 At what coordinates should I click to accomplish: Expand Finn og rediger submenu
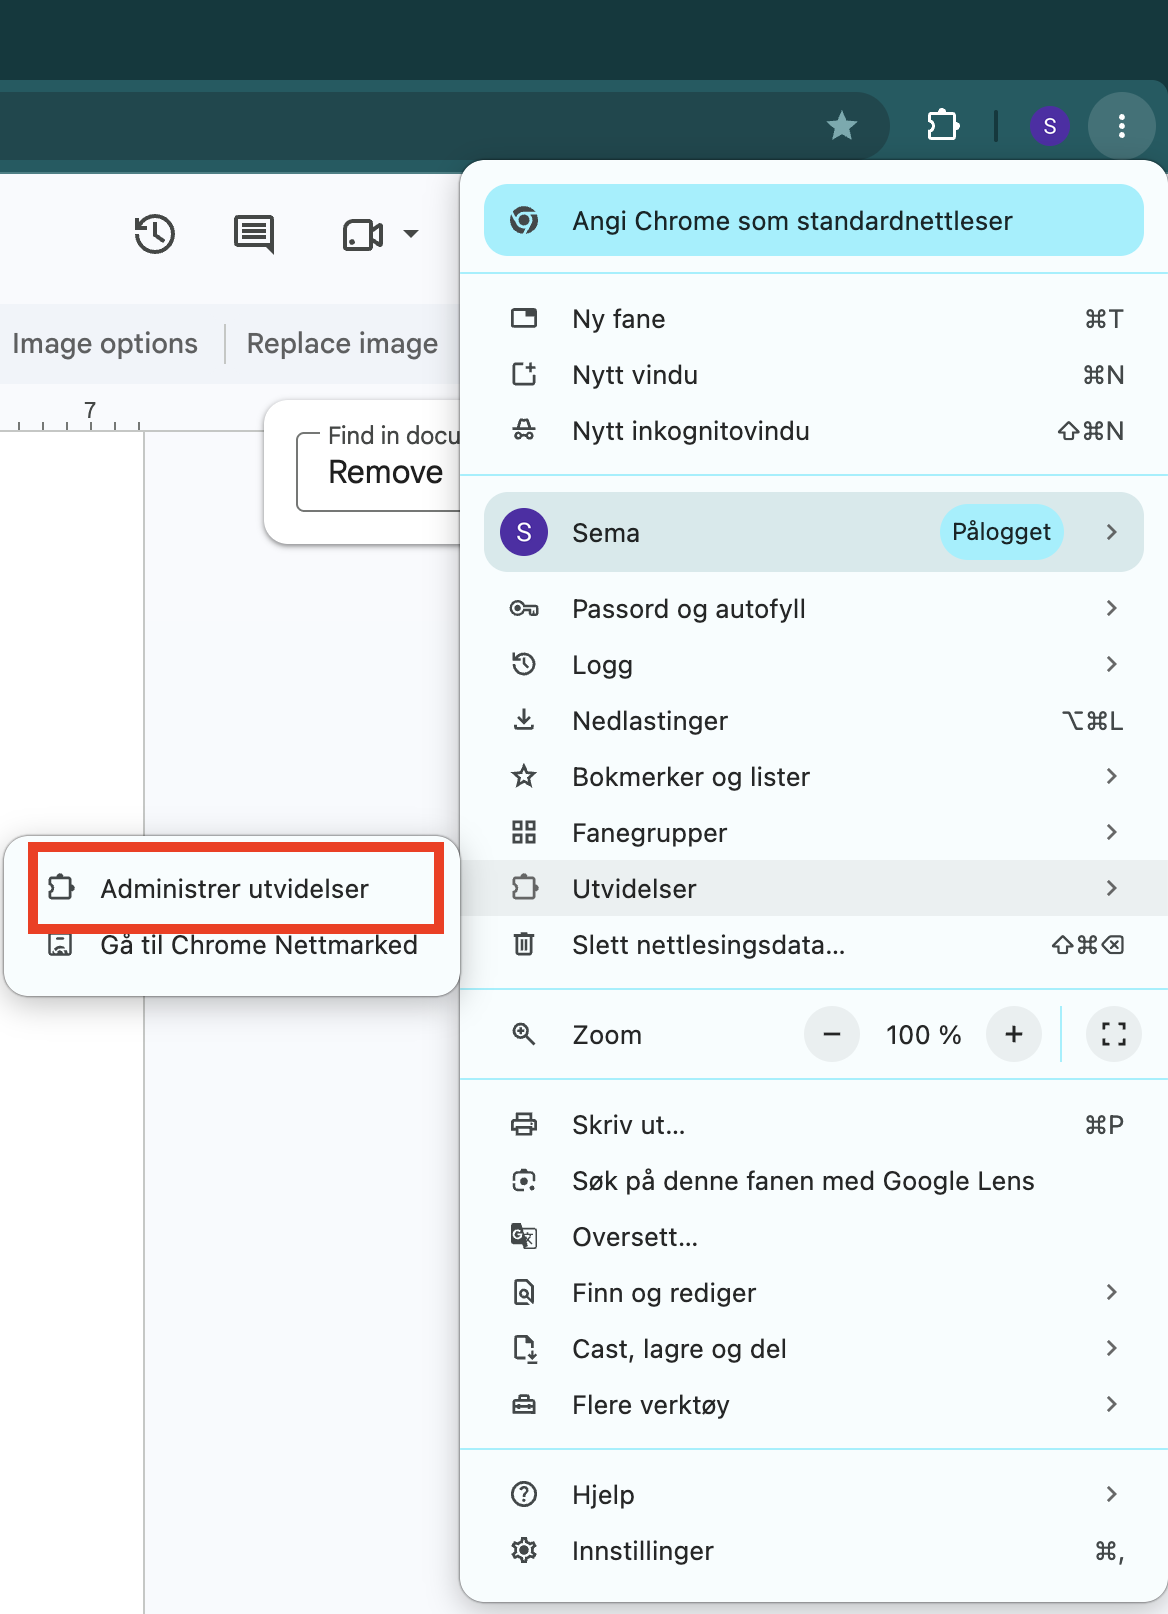[x=814, y=1293]
